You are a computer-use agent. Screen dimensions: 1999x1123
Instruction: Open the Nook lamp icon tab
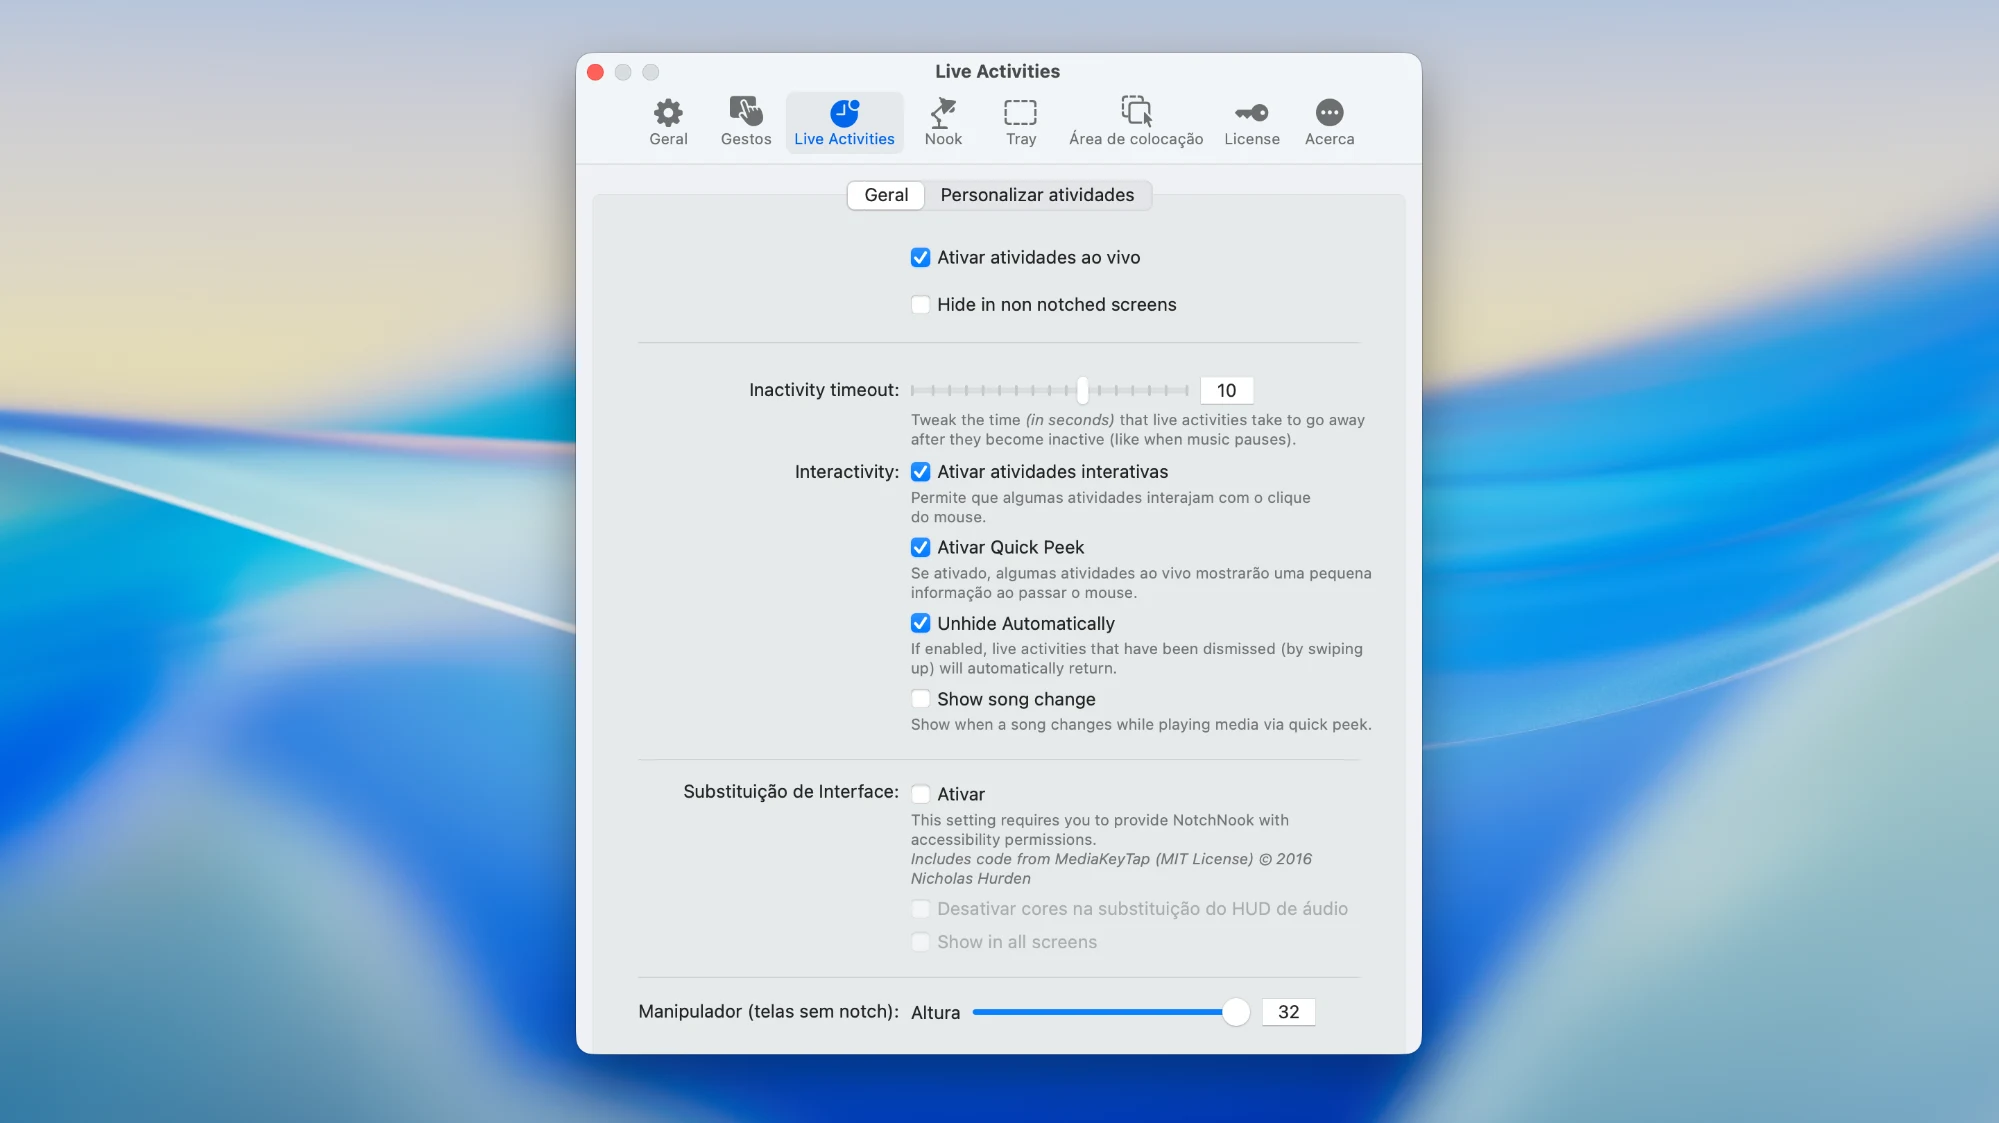[x=943, y=122]
